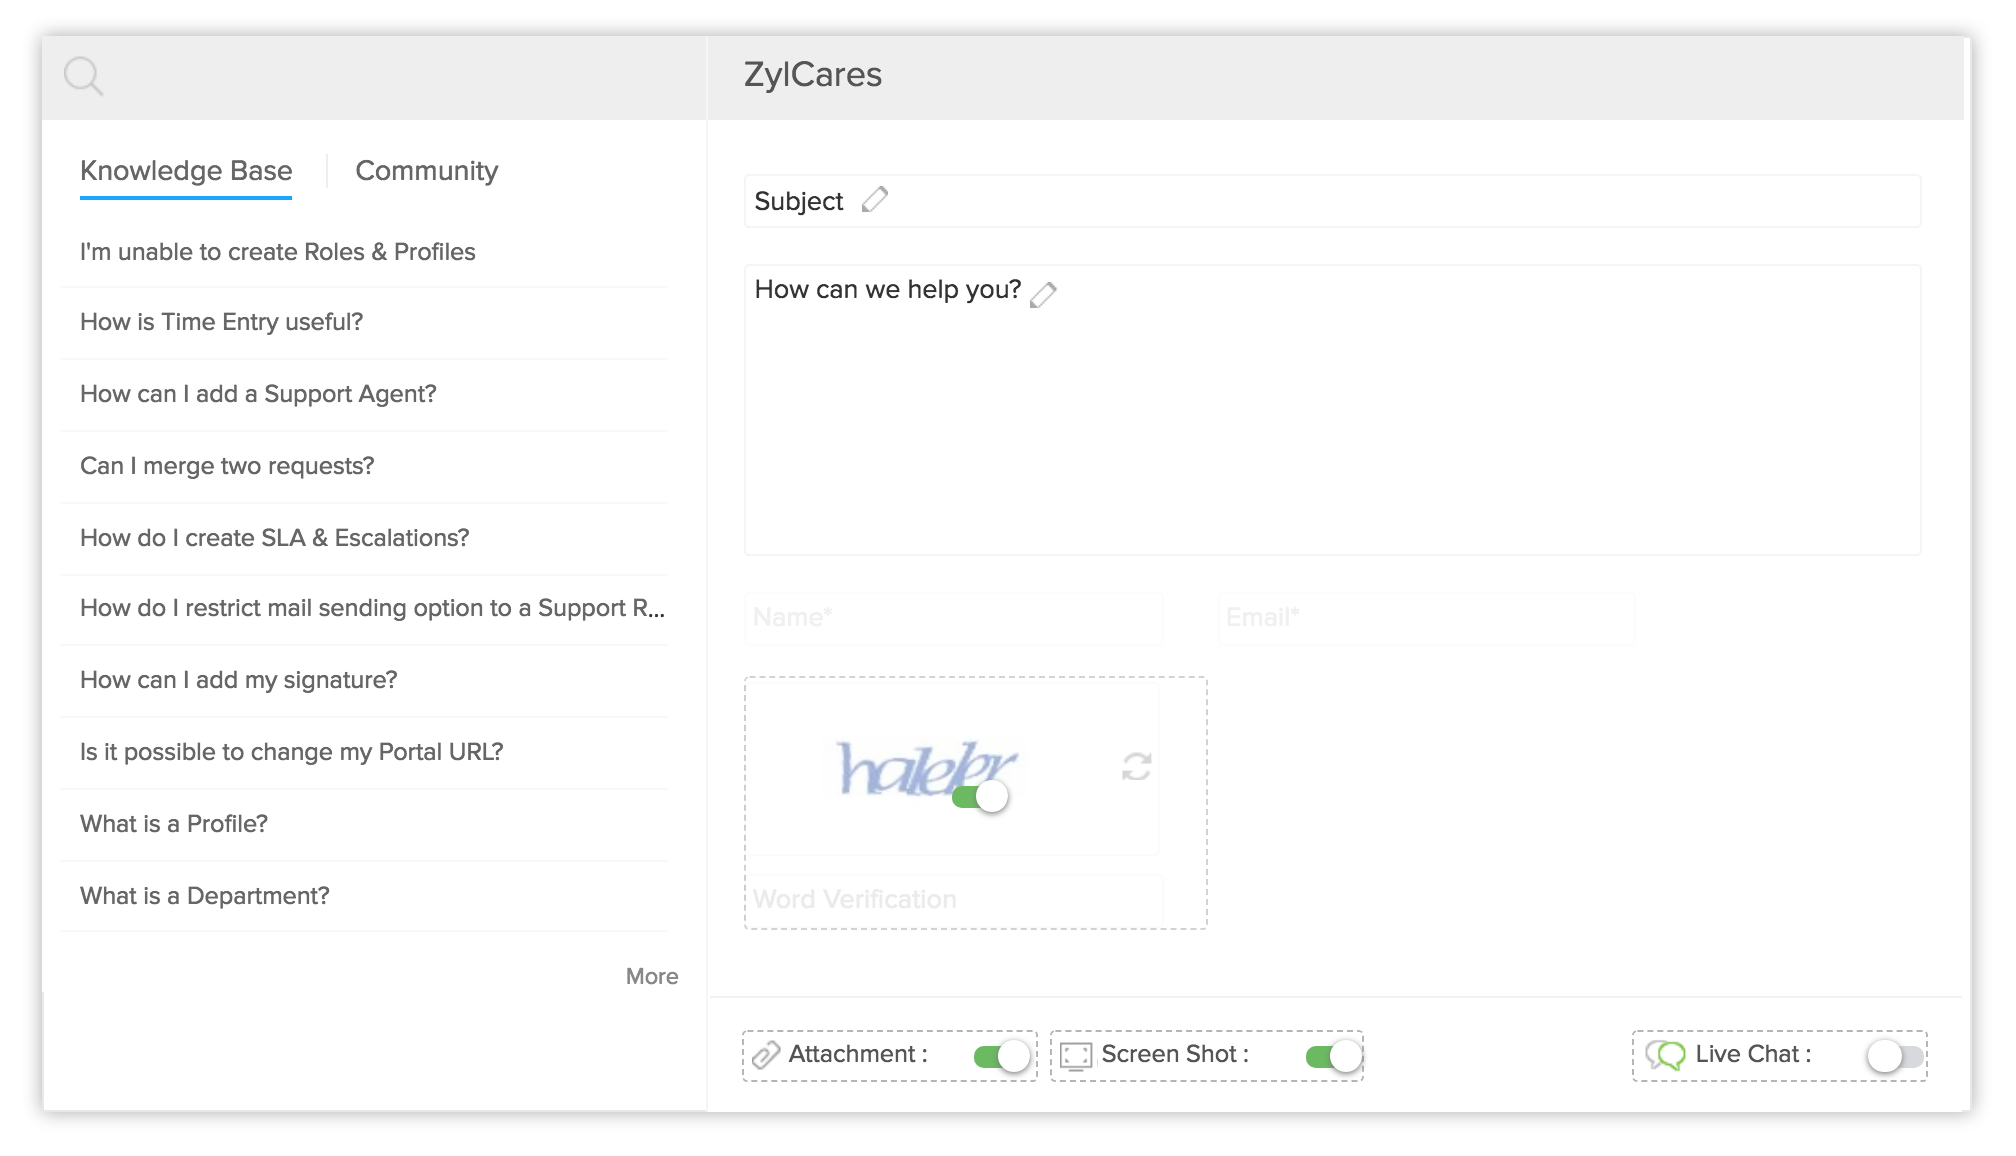Click the Screen Shot icon
Viewport: 2016px width, 1156px height.
[1076, 1056]
